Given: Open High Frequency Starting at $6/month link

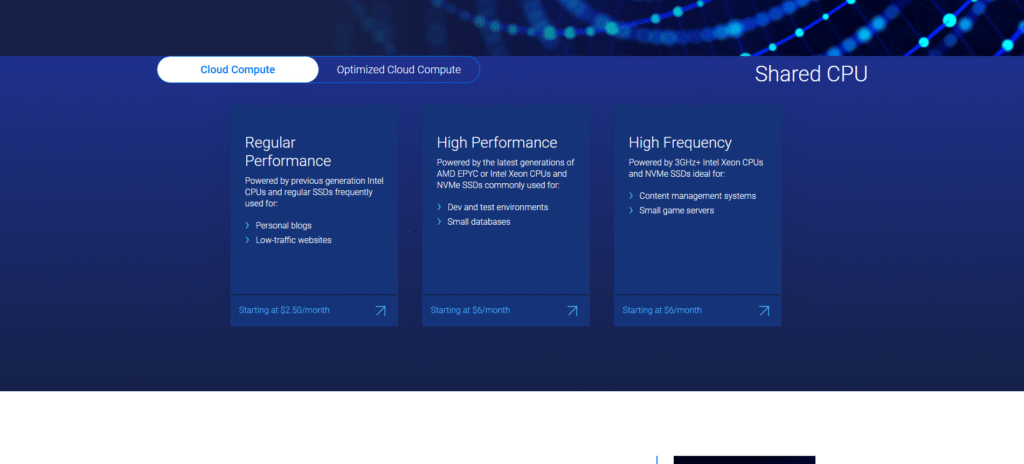Looking at the screenshot, I should [x=662, y=310].
